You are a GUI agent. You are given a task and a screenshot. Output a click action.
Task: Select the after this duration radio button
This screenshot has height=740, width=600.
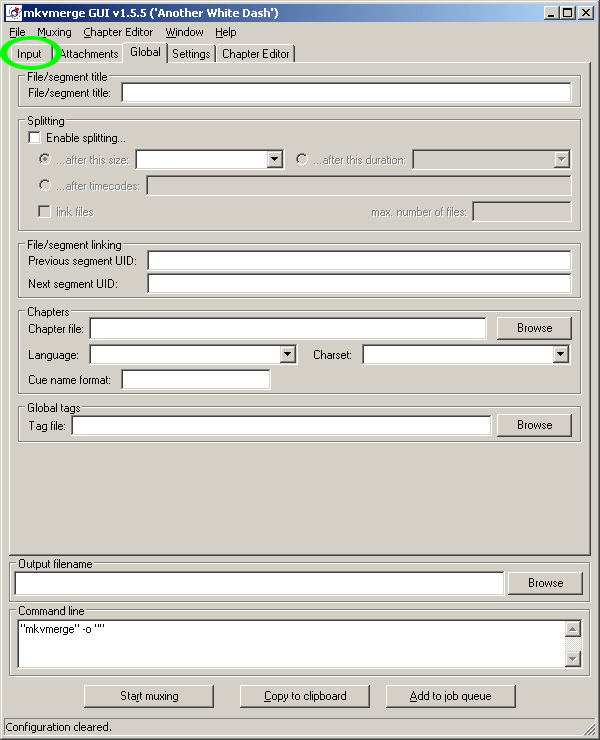coord(302,160)
